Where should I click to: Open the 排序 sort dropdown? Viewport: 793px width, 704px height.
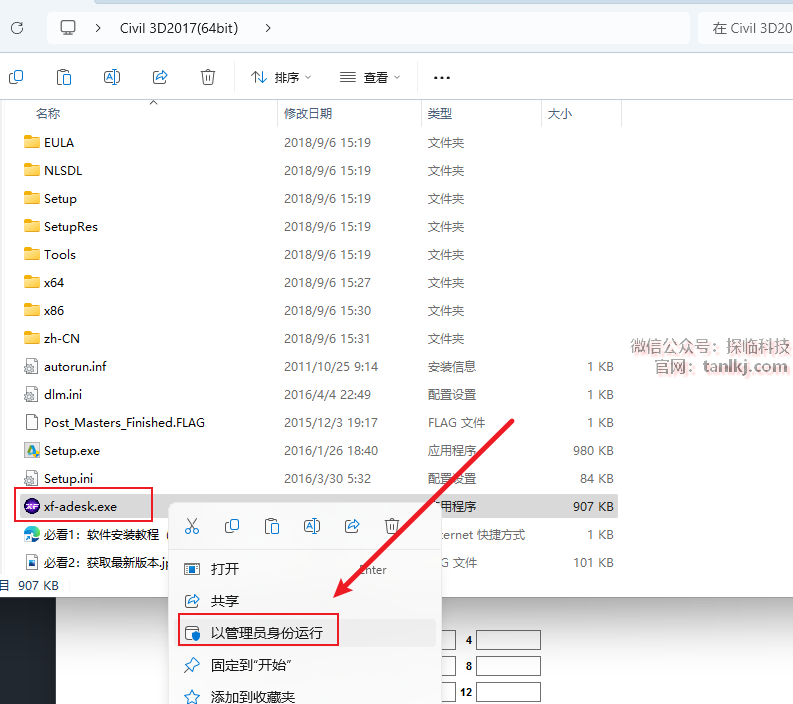281,77
